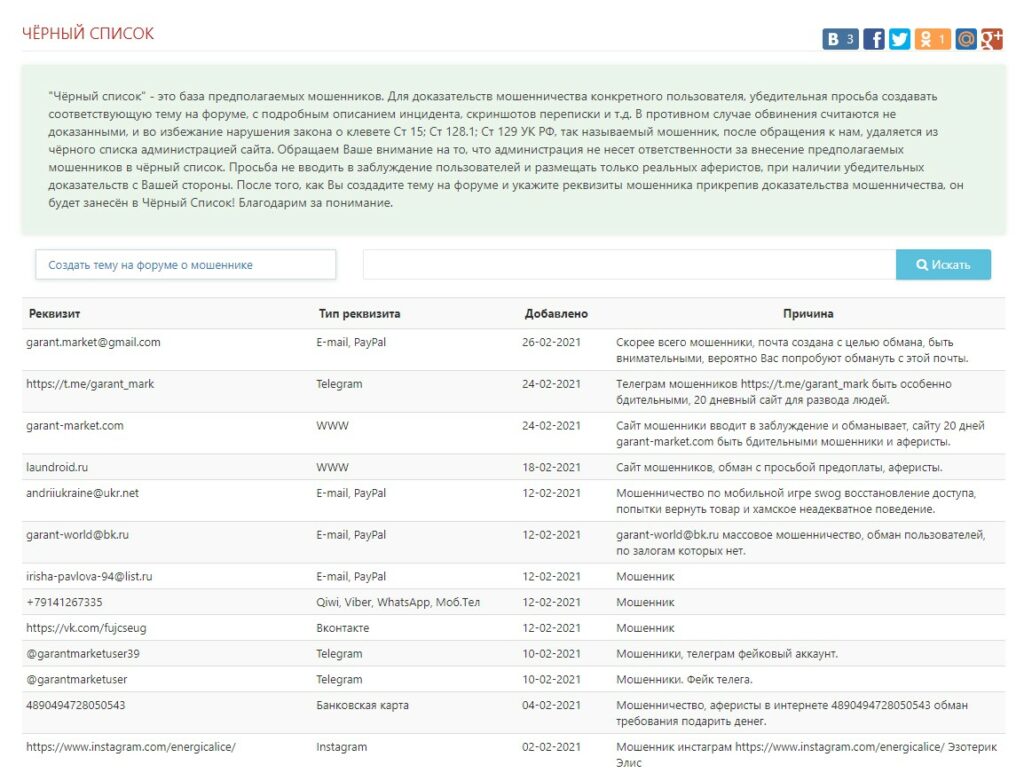Share page via VKontakte icon
The height and width of the screenshot is (773, 1024).
tap(840, 39)
